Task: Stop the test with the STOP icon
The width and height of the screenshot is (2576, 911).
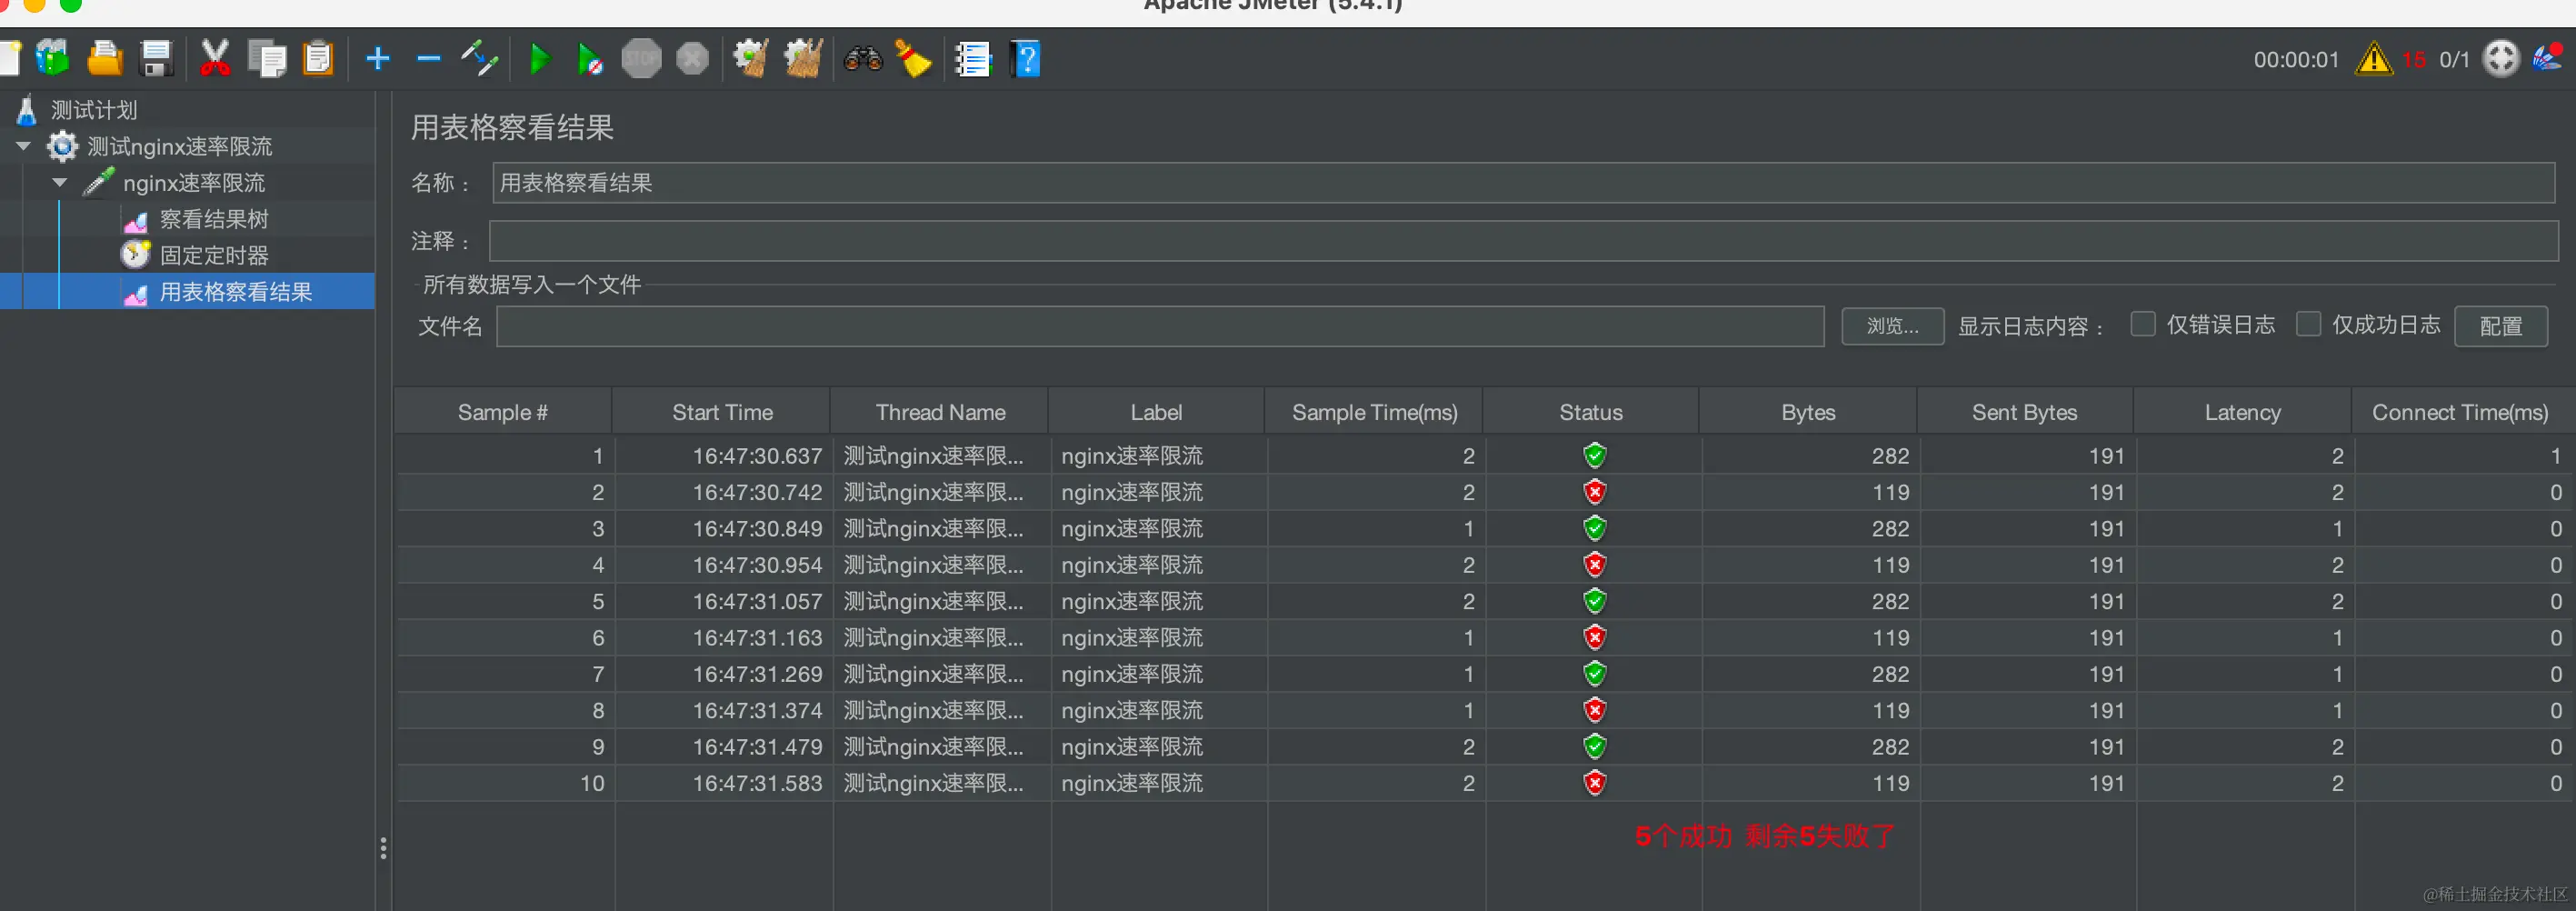Action: point(641,59)
